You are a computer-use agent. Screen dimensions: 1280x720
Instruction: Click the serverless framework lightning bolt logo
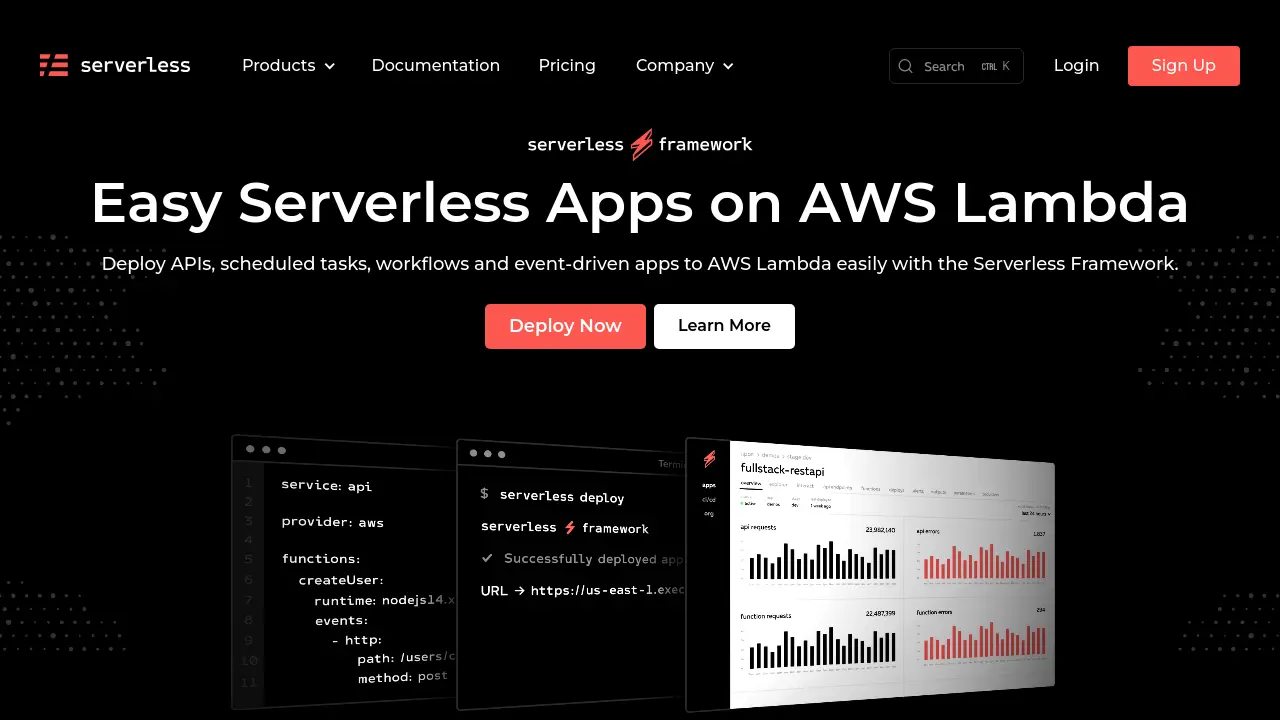pos(640,144)
